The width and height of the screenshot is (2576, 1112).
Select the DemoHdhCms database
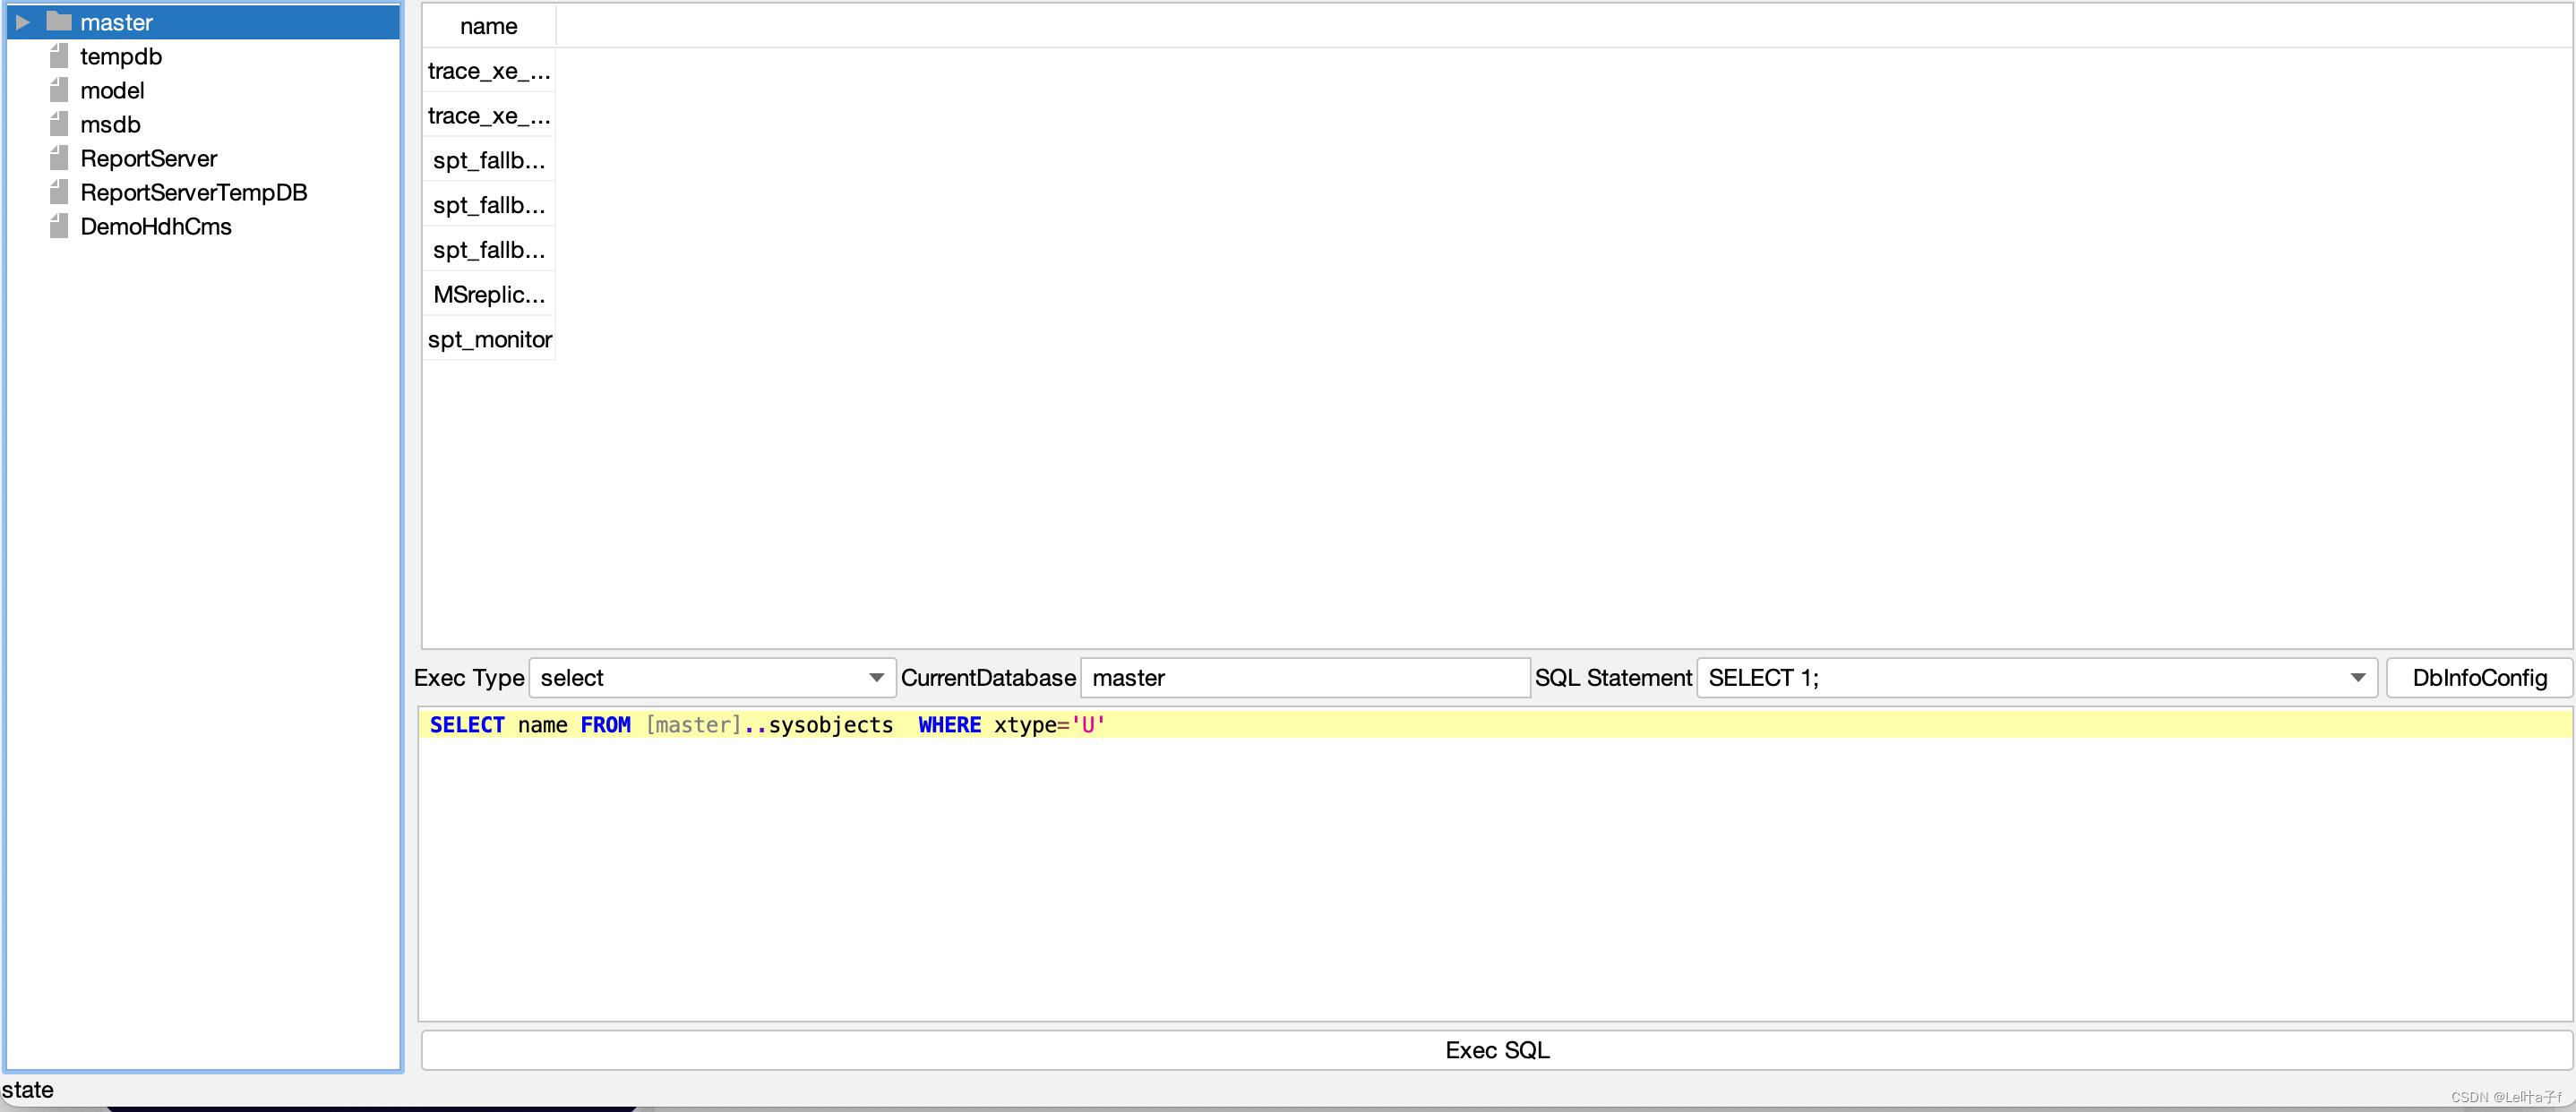pos(155,226)
